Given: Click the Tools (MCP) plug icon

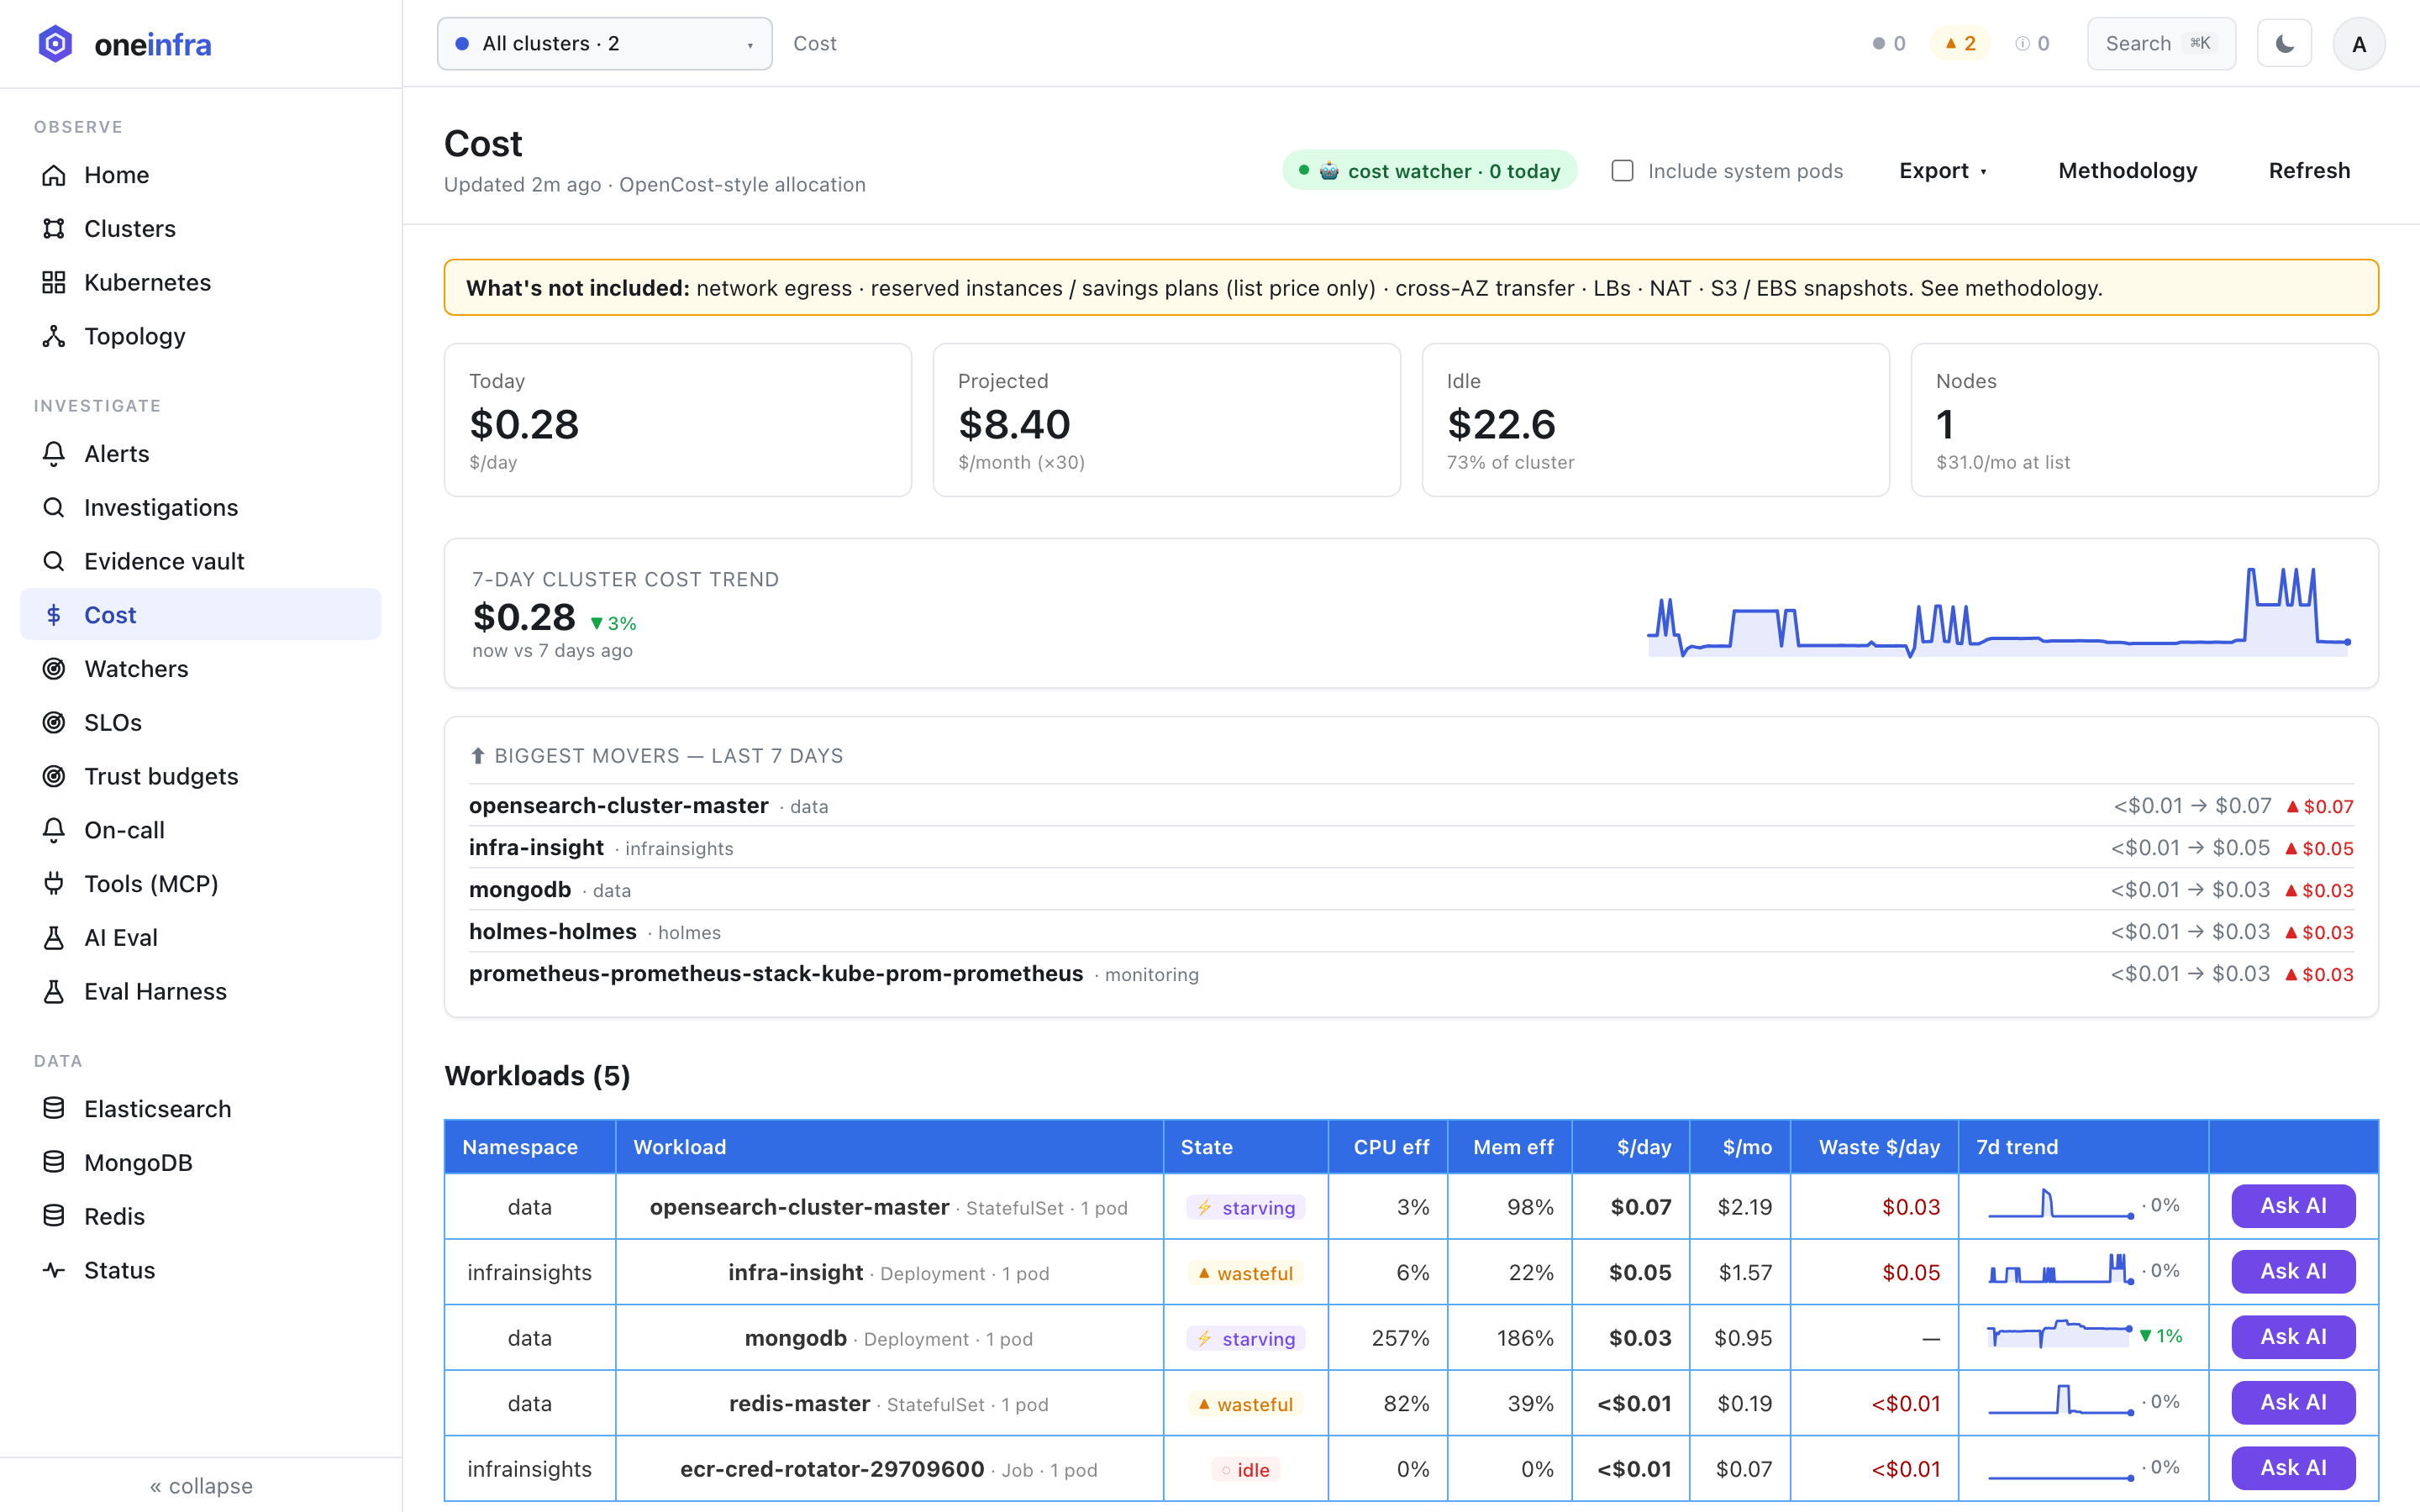Looking at the screenshot, I should 54,884.
